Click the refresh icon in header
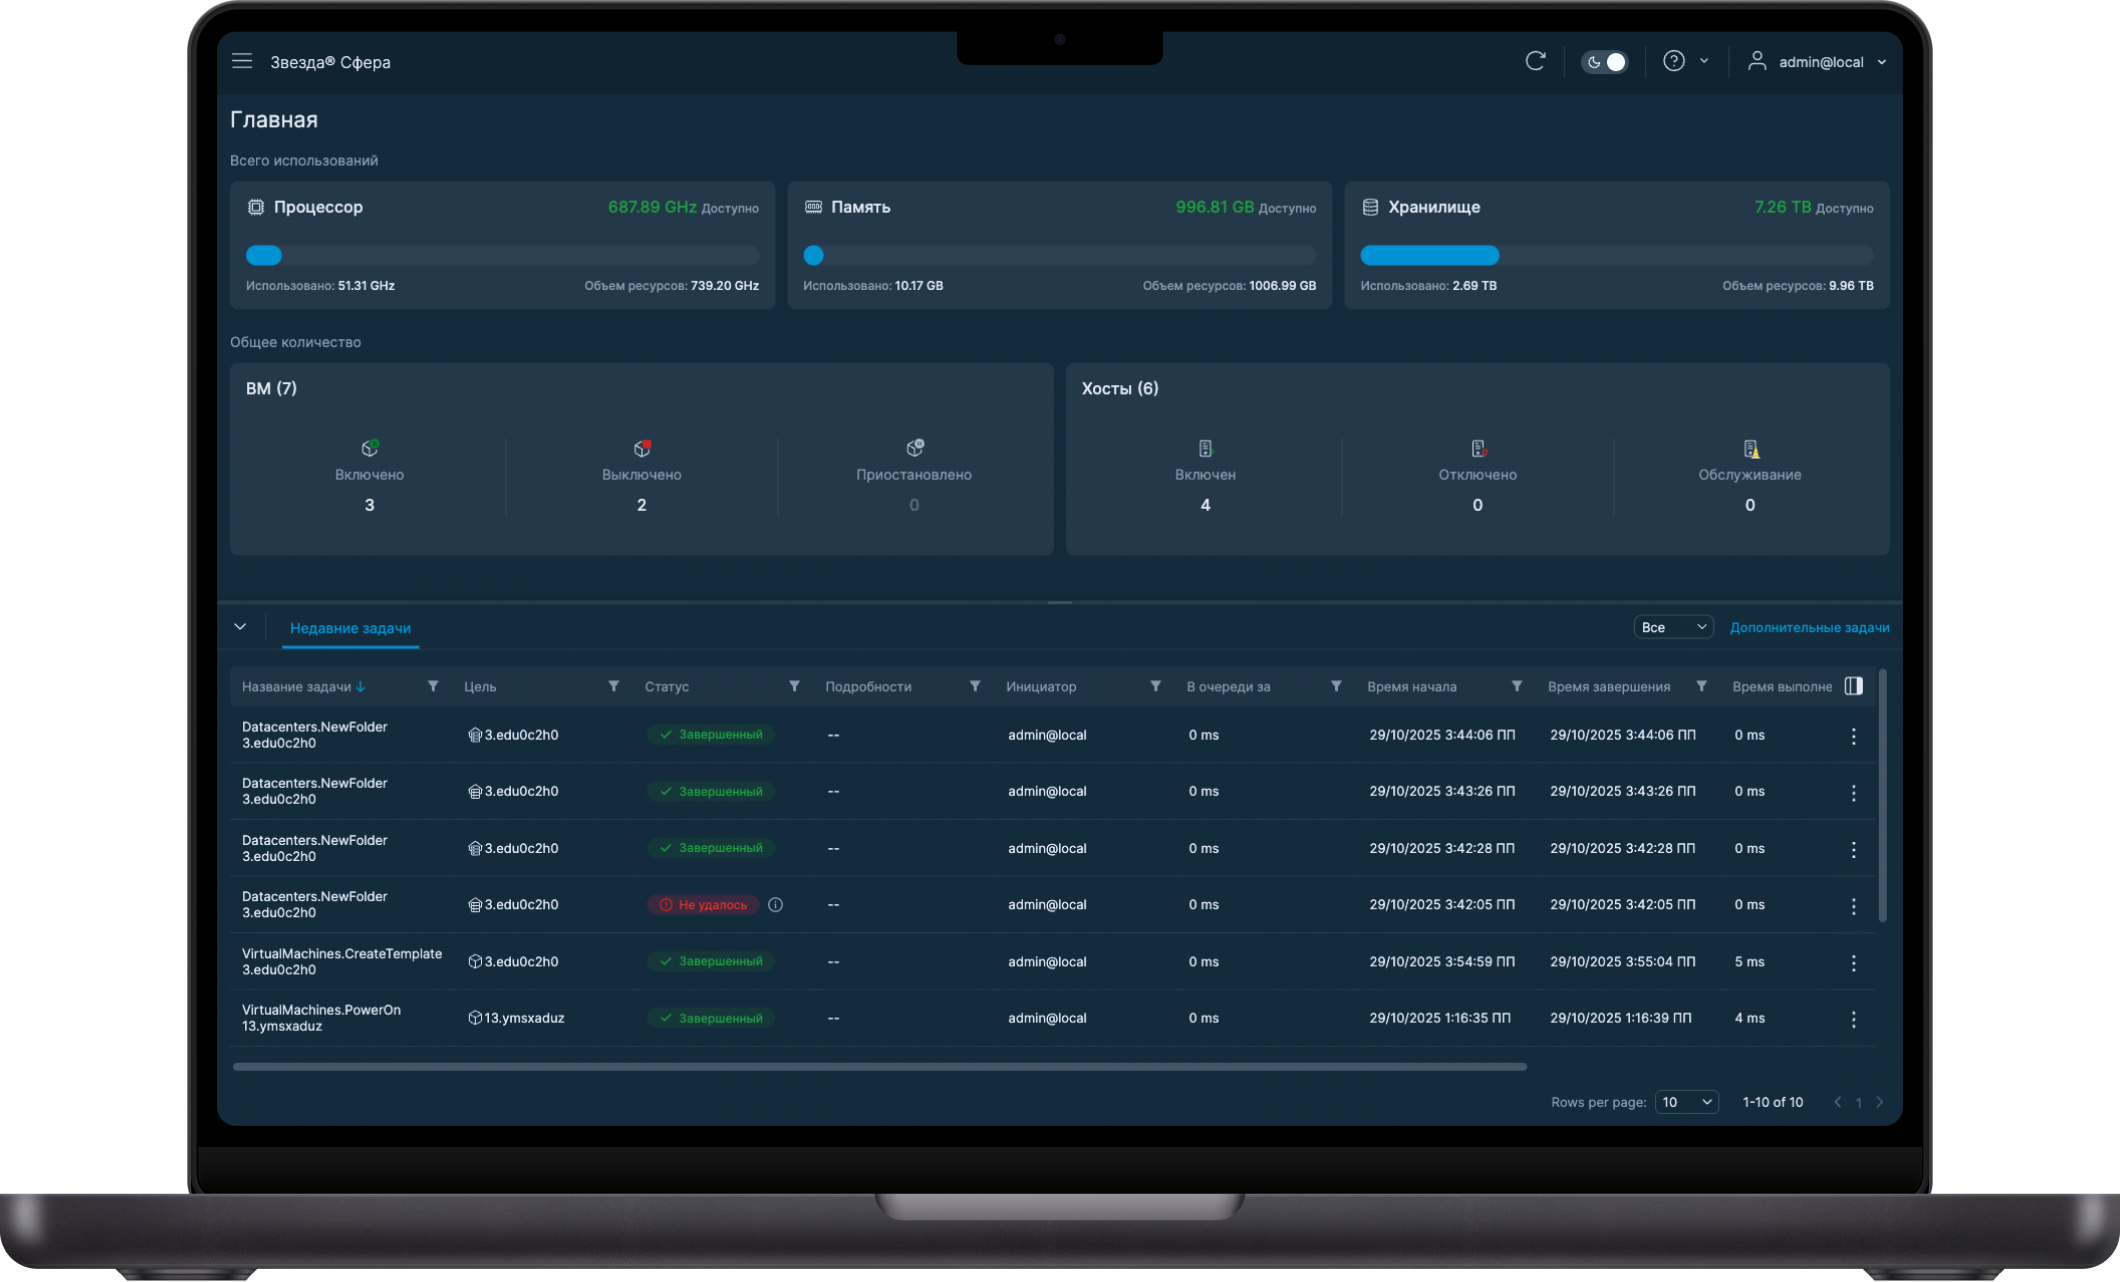The image size is (2120, 1282). click(1535, 61)
